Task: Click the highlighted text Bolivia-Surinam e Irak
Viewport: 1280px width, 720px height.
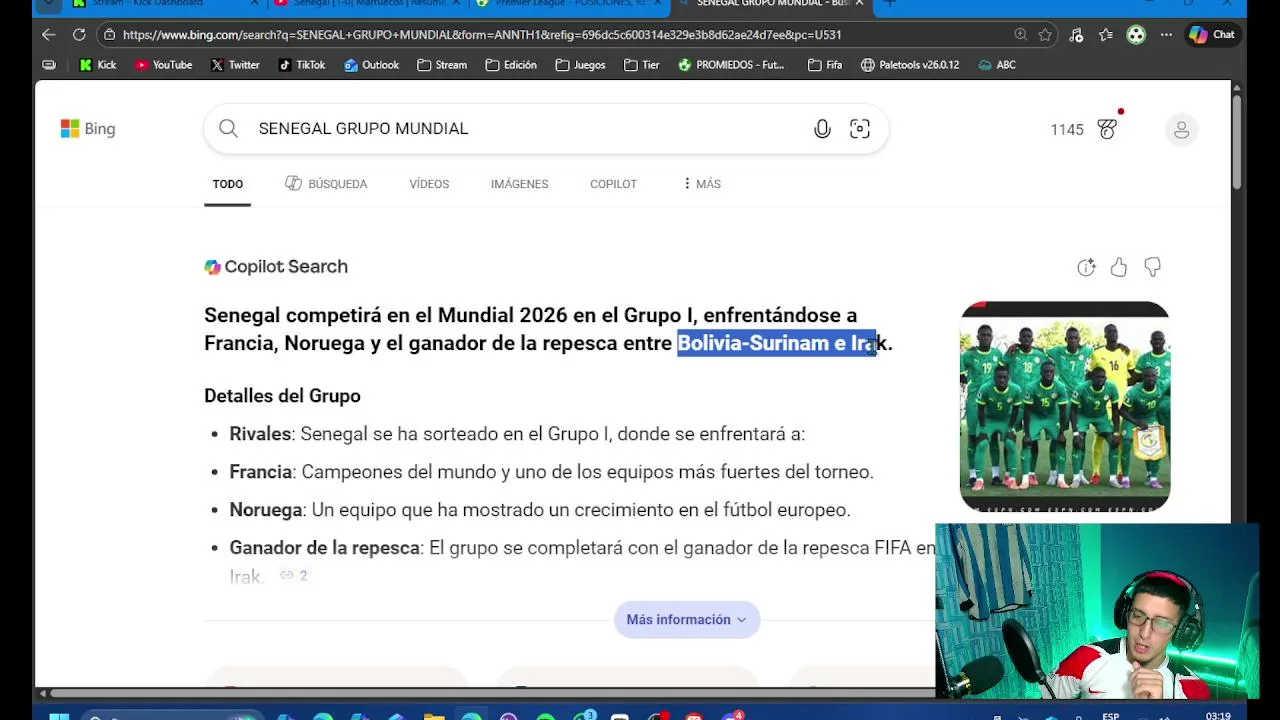Action: (x=777, y=343)
